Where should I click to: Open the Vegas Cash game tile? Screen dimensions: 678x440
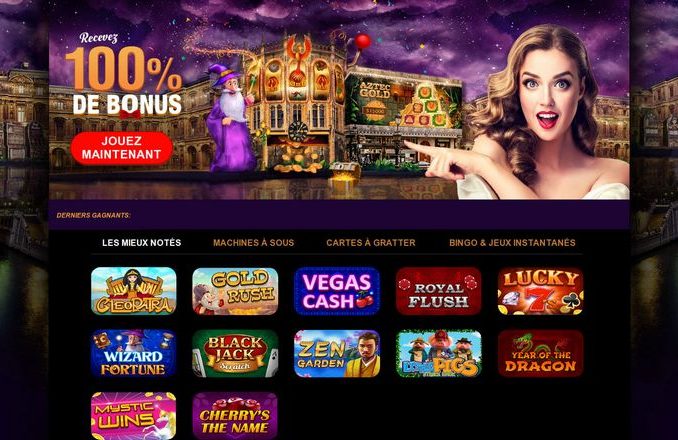coord(337,291)
